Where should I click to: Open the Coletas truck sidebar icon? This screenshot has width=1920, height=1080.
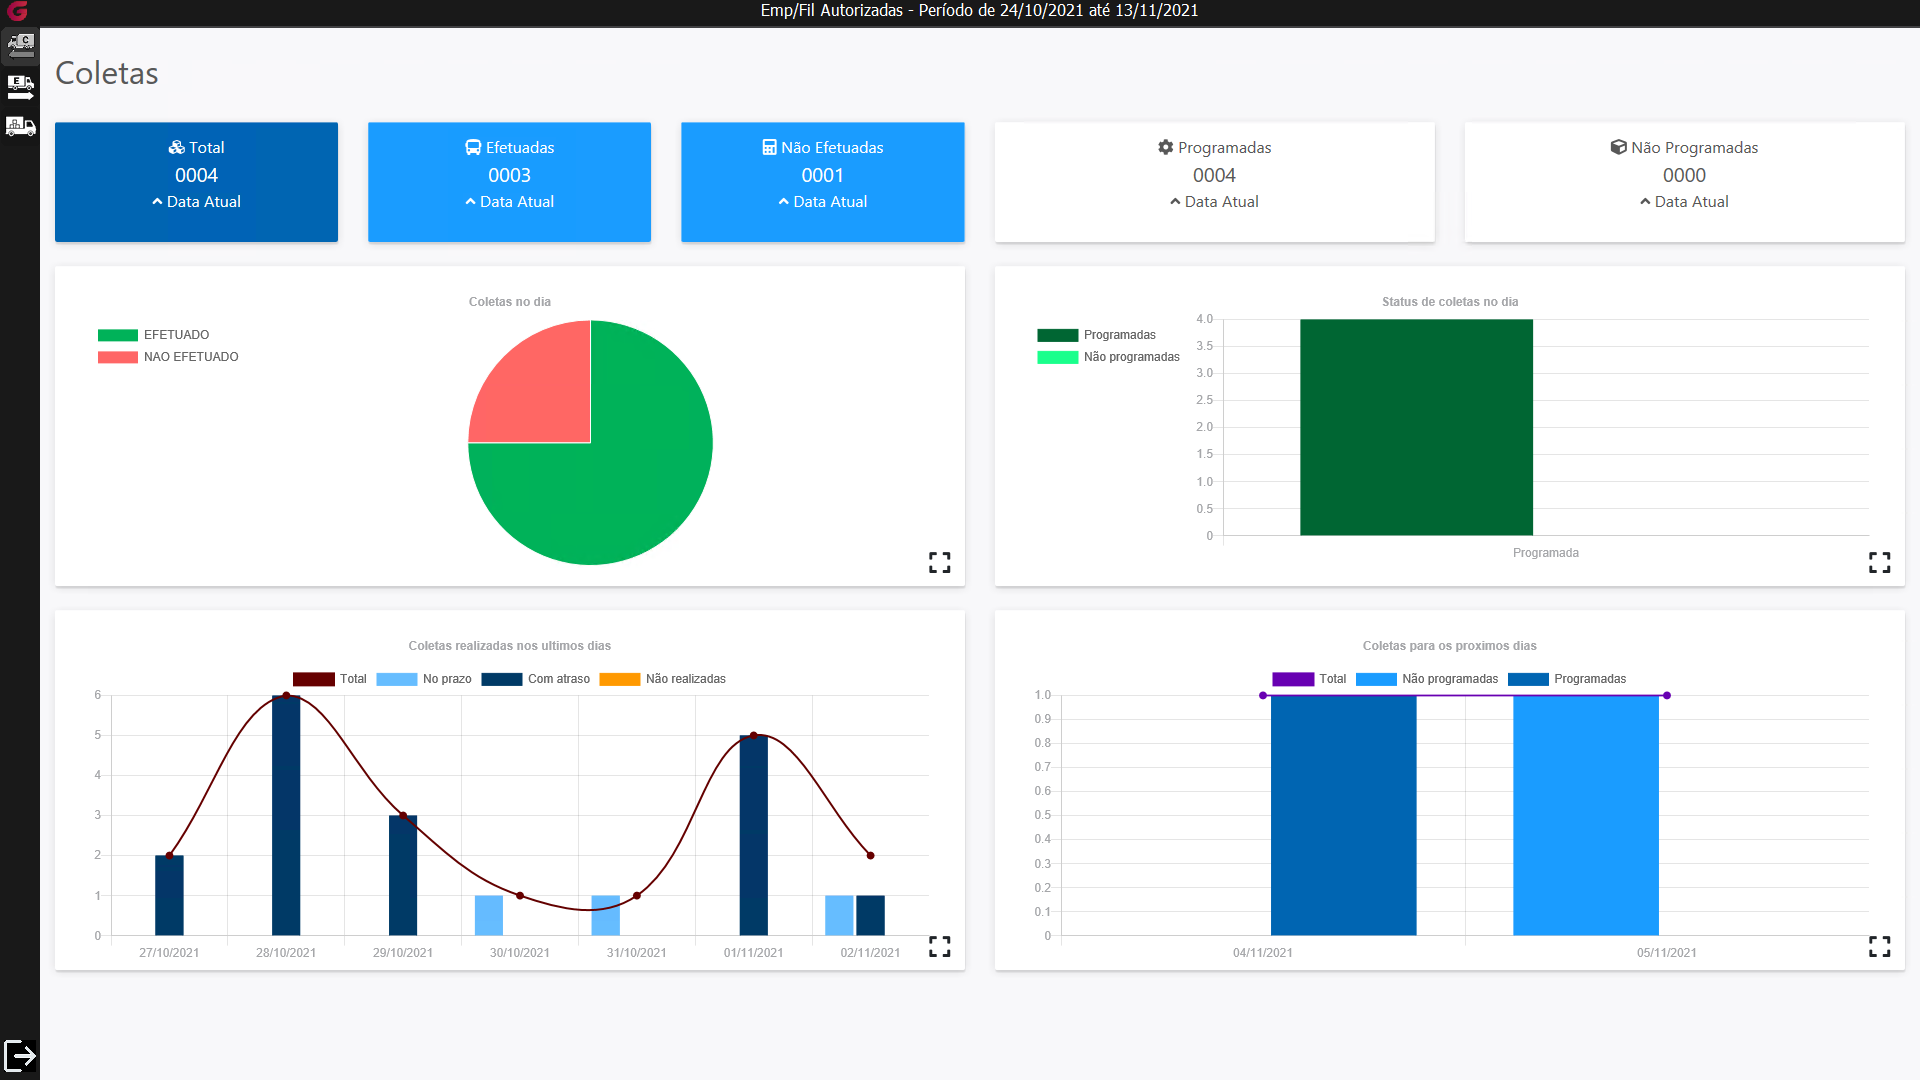pyautogui.click(x=20, y=45)
